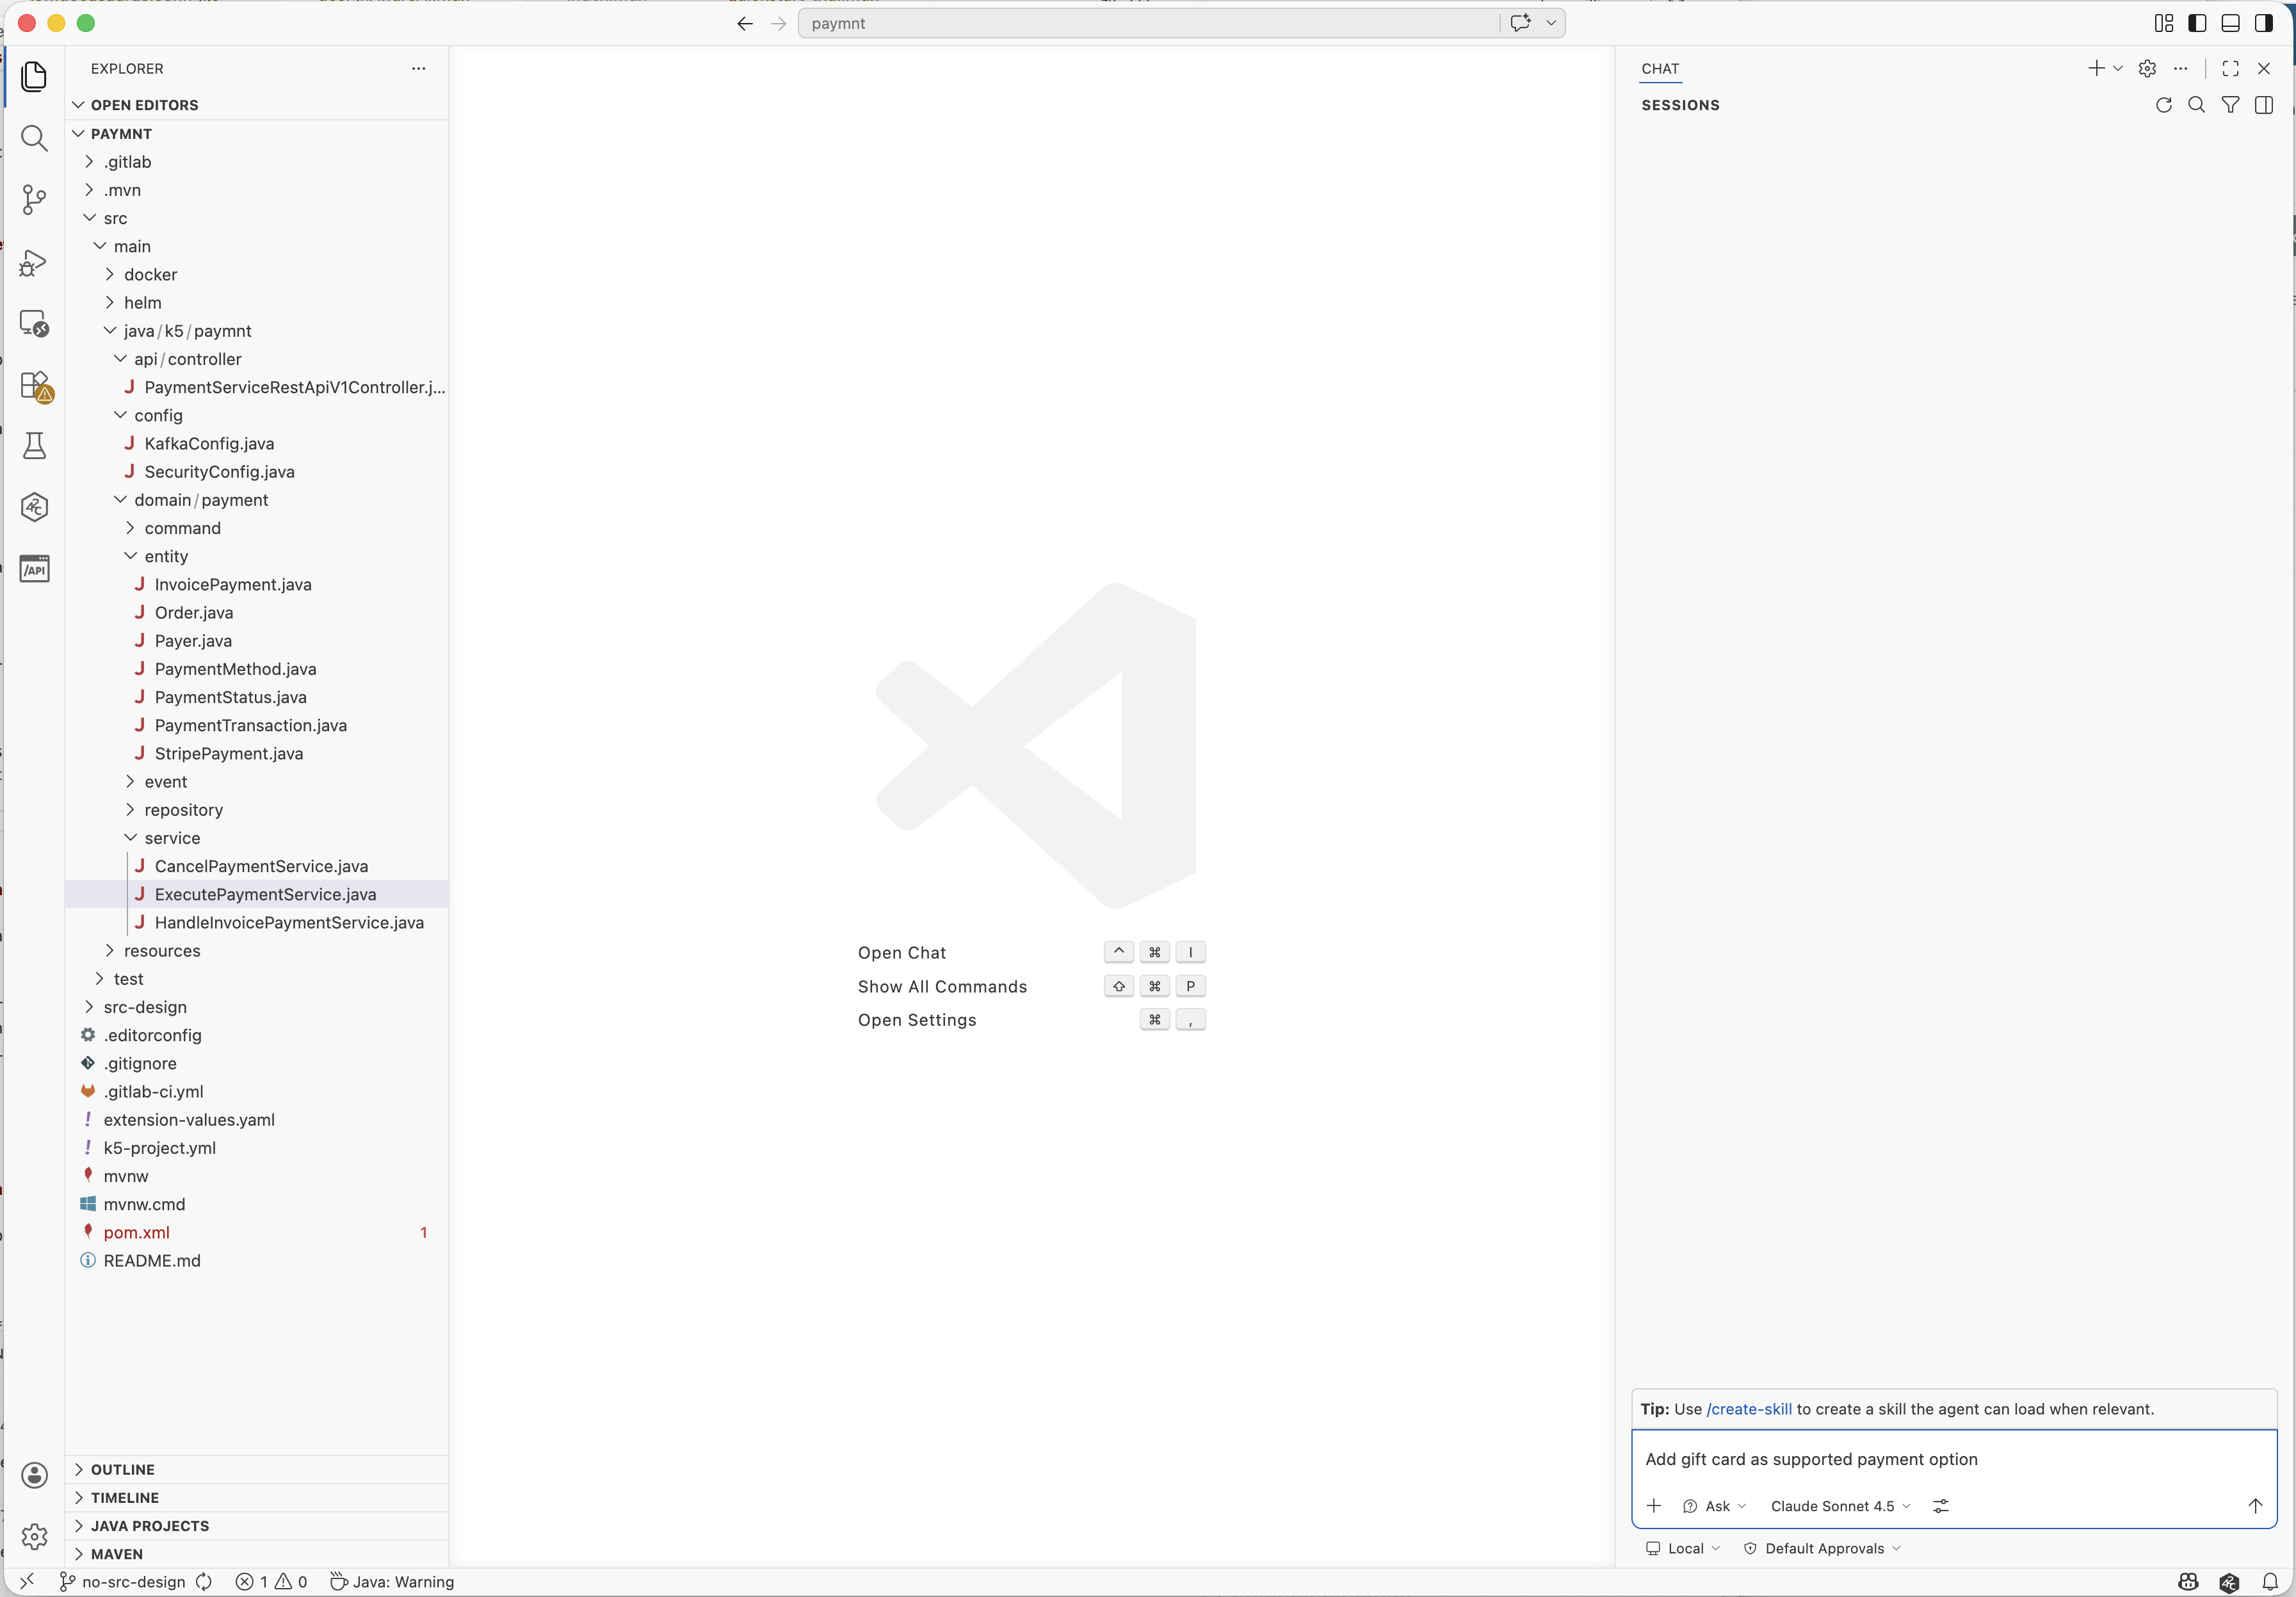
Task: Open notifications bell in status bar
Action: (2270, 1582)
